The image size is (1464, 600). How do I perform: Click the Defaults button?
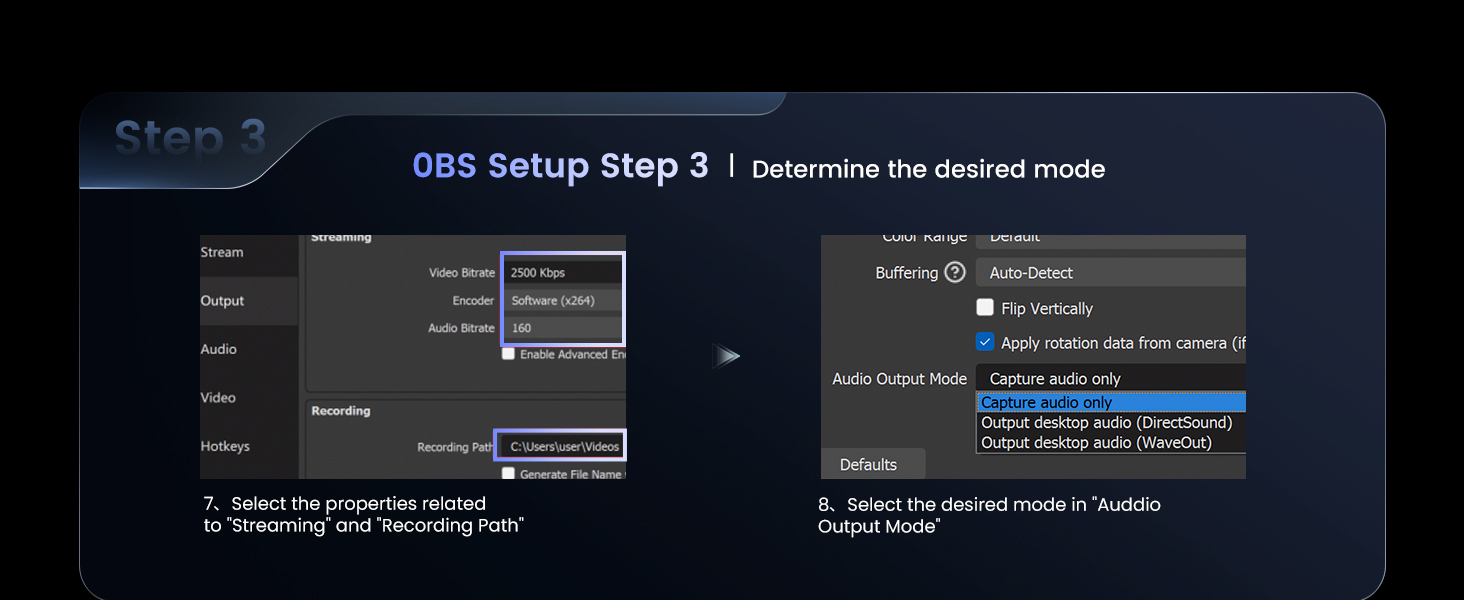point(872,463)
